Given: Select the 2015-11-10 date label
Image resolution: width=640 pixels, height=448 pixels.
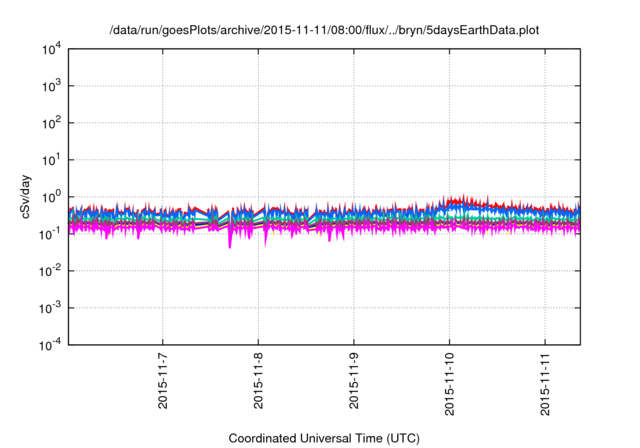Looking at the screenshot, I should (x=449, y=384).
